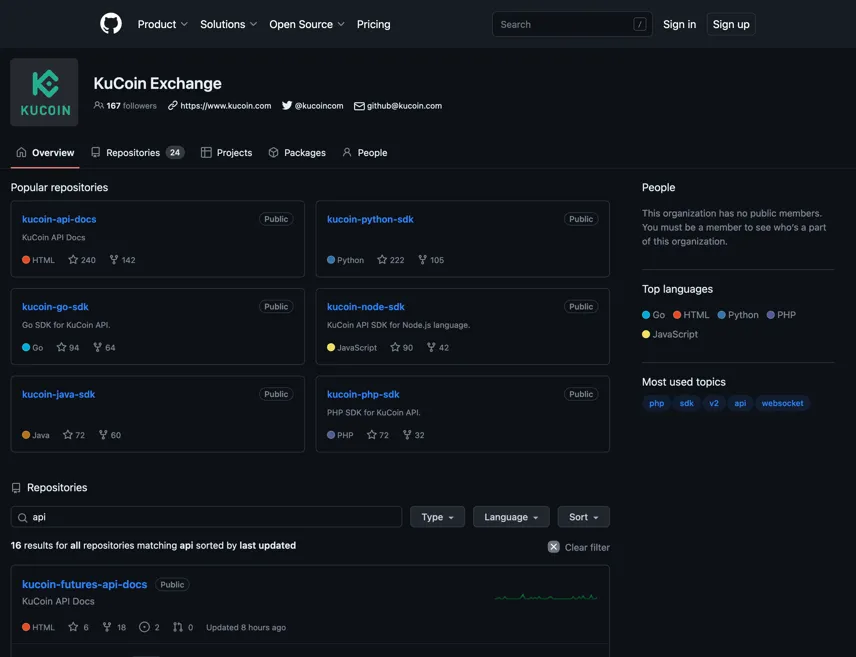This screenshot has width=856, height=657.
Task: Expand the Open Source menu
Action: point(307,25)
